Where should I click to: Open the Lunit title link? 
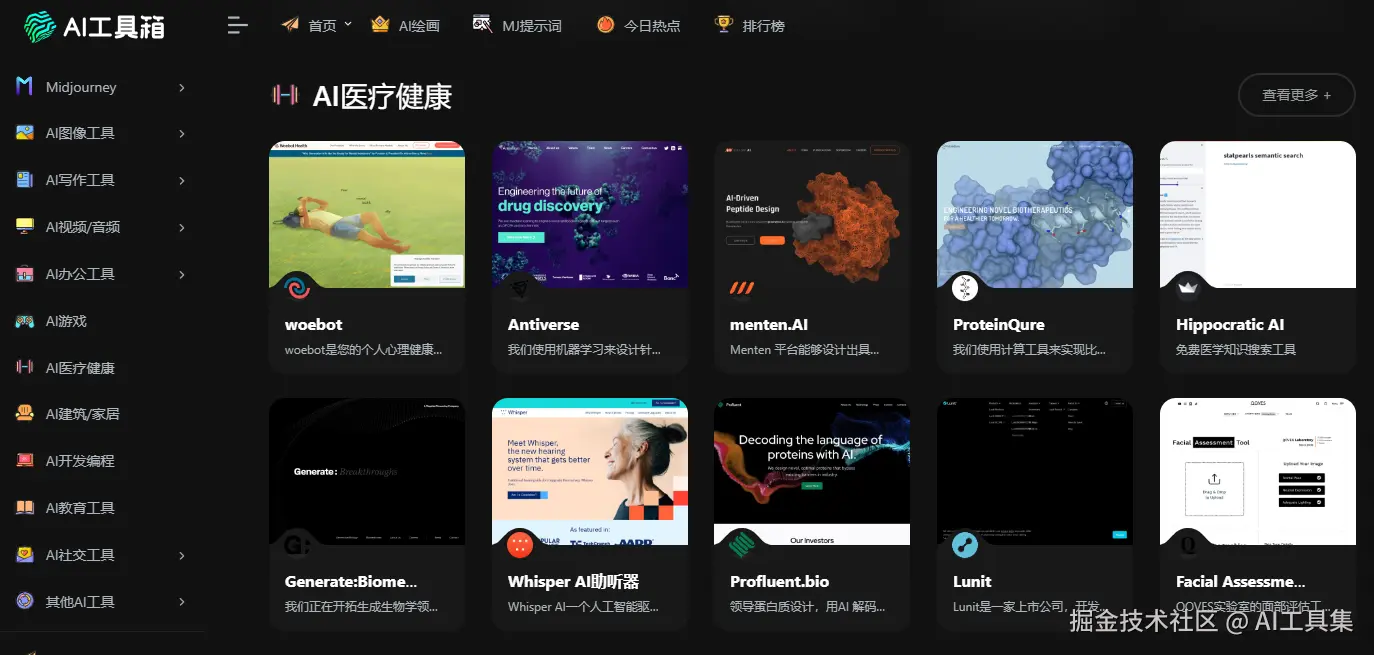click(972, 582)
